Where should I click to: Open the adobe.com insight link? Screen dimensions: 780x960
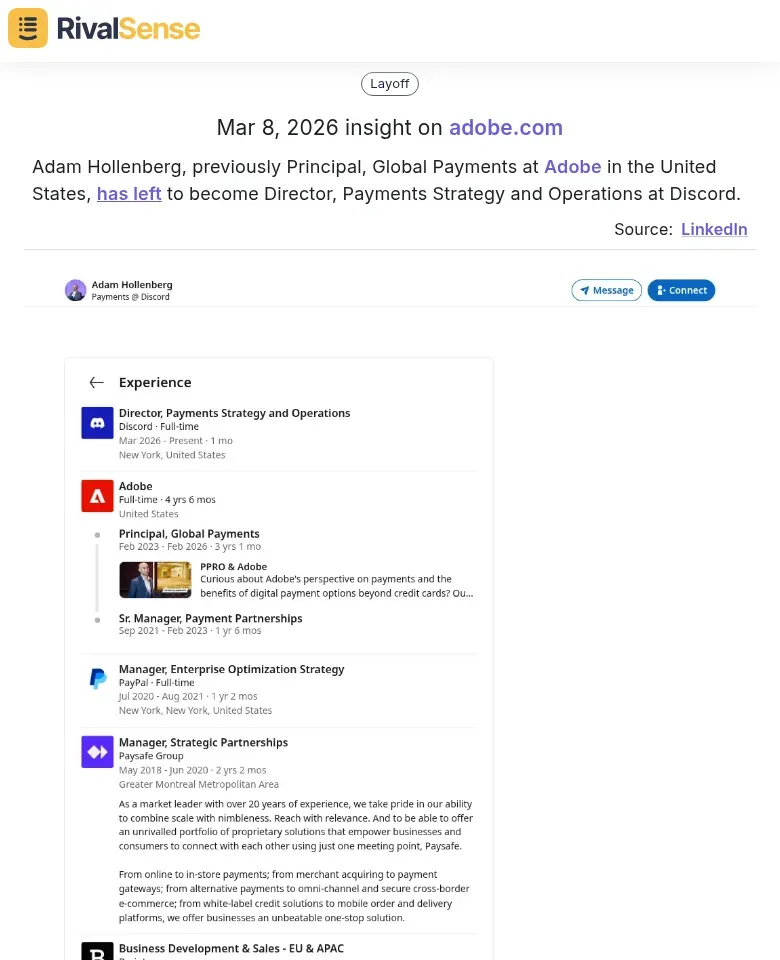click(506, 128)
